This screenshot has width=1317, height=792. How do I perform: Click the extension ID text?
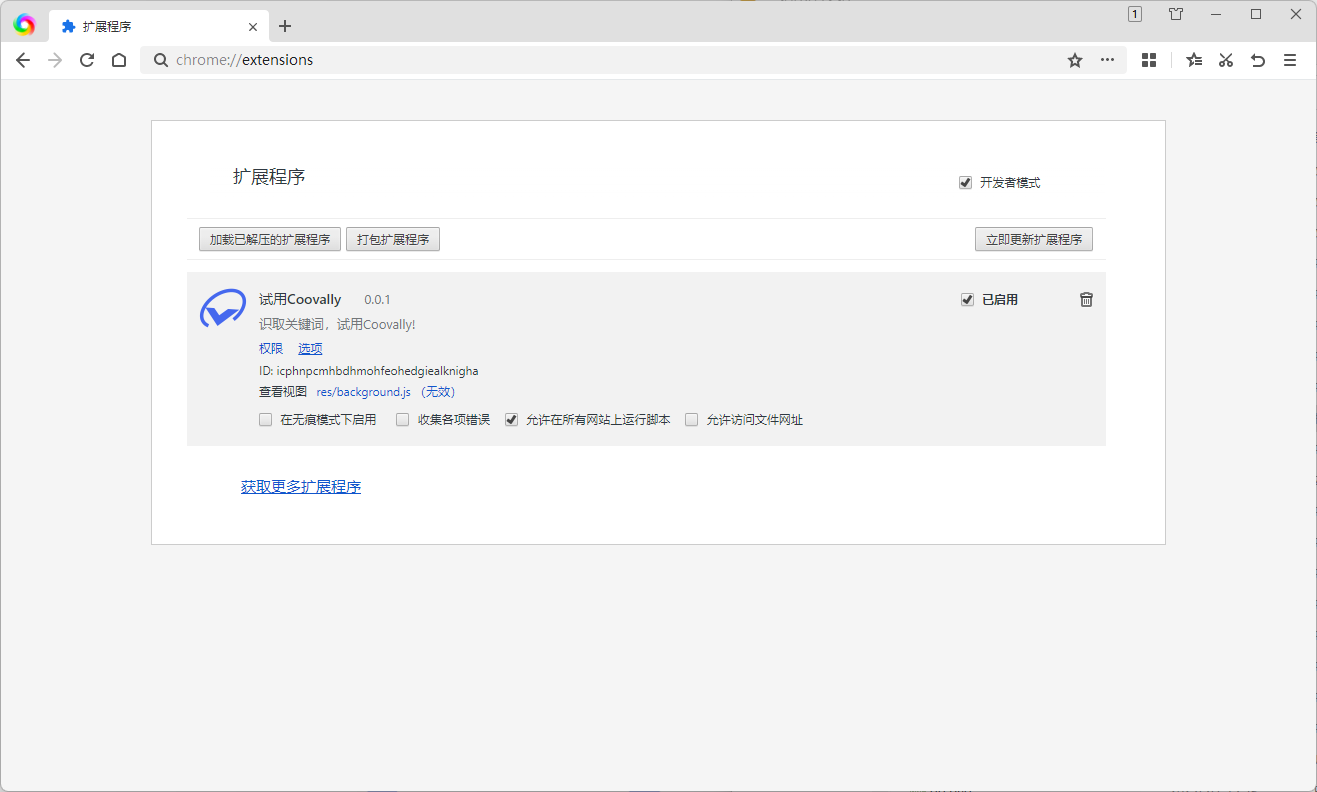click(x=368, y=371)
